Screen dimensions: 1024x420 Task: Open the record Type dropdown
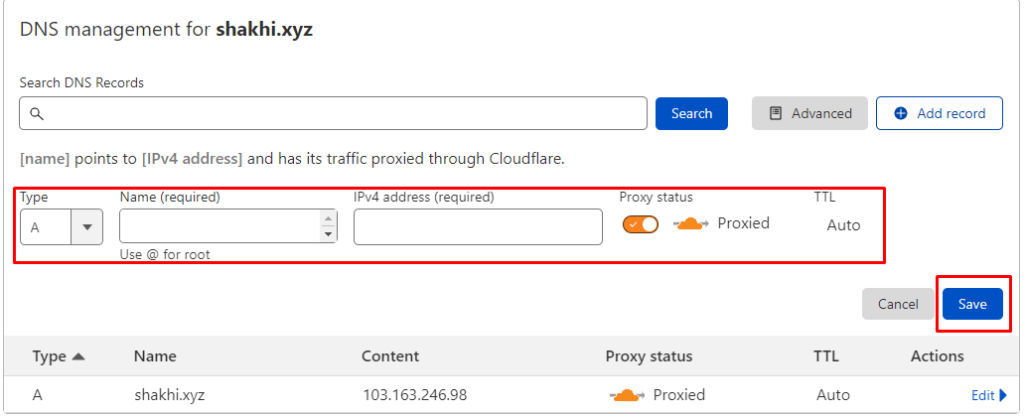pos(86,227)
